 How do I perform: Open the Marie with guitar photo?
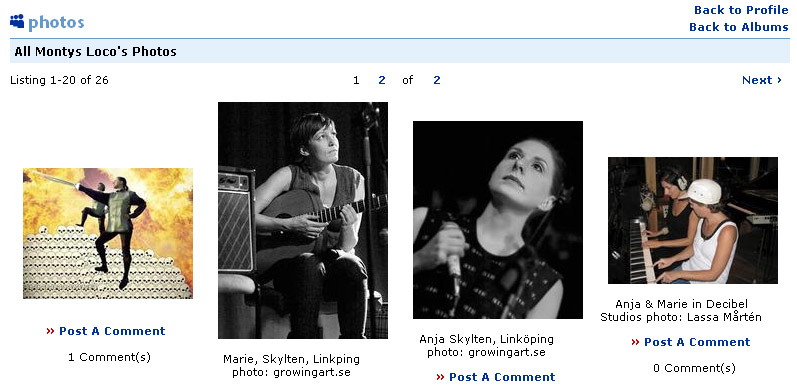point(303,220)
